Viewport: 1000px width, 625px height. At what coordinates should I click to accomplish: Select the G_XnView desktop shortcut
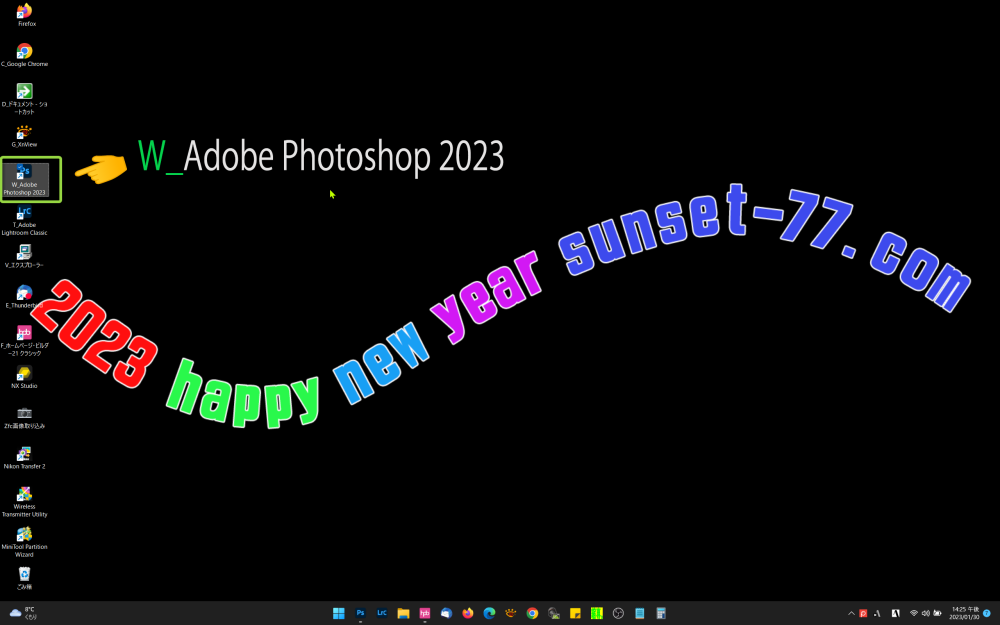24,136
